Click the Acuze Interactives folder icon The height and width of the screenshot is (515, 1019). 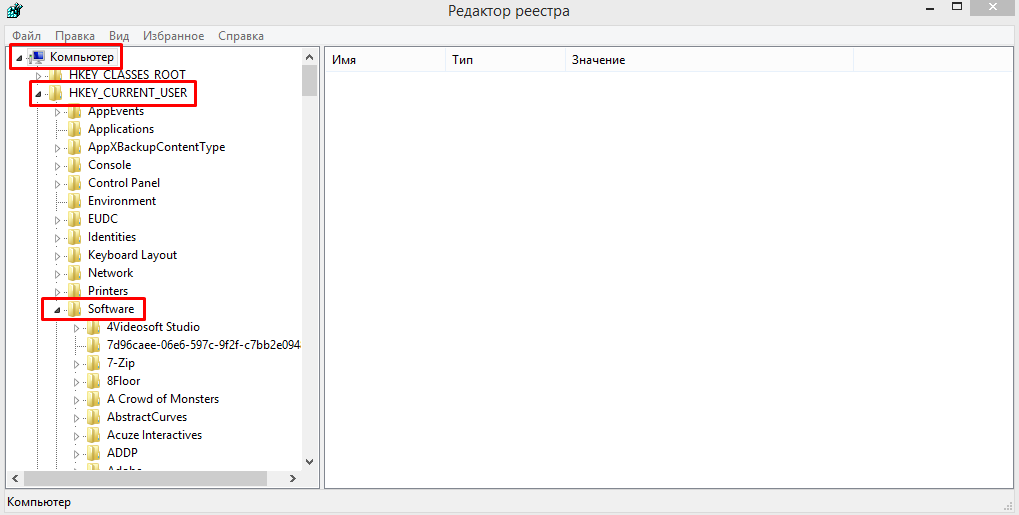coord(94,435)
